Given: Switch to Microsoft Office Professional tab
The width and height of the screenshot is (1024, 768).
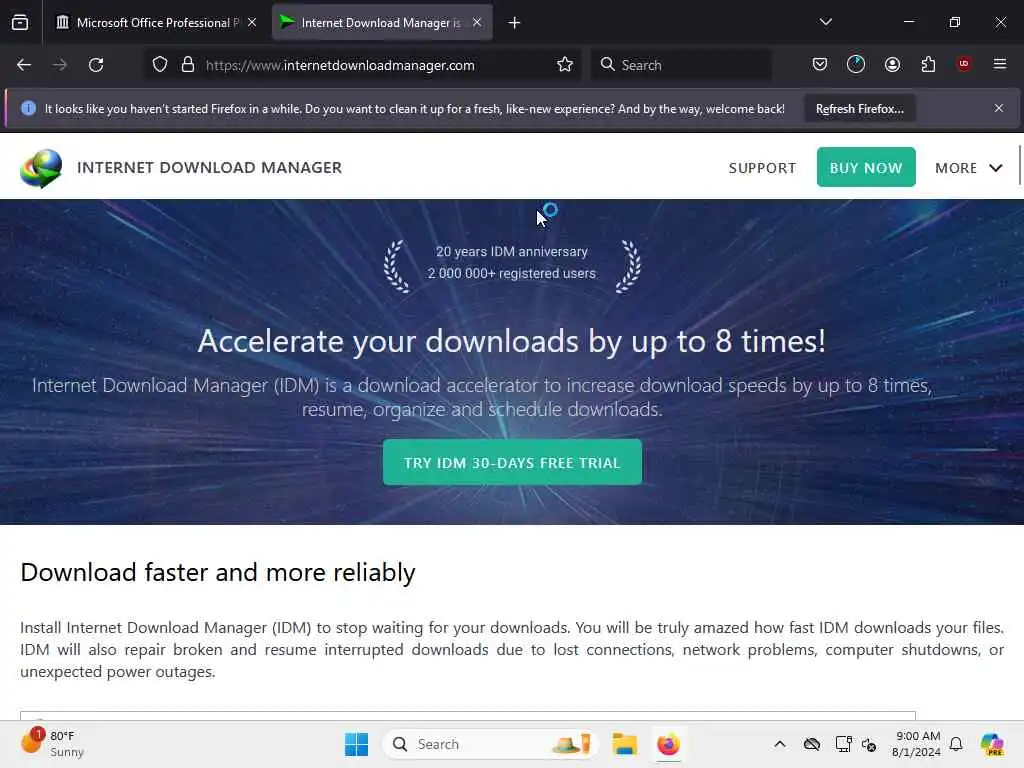Looking at the screenshot, I should tap(157, 22).
